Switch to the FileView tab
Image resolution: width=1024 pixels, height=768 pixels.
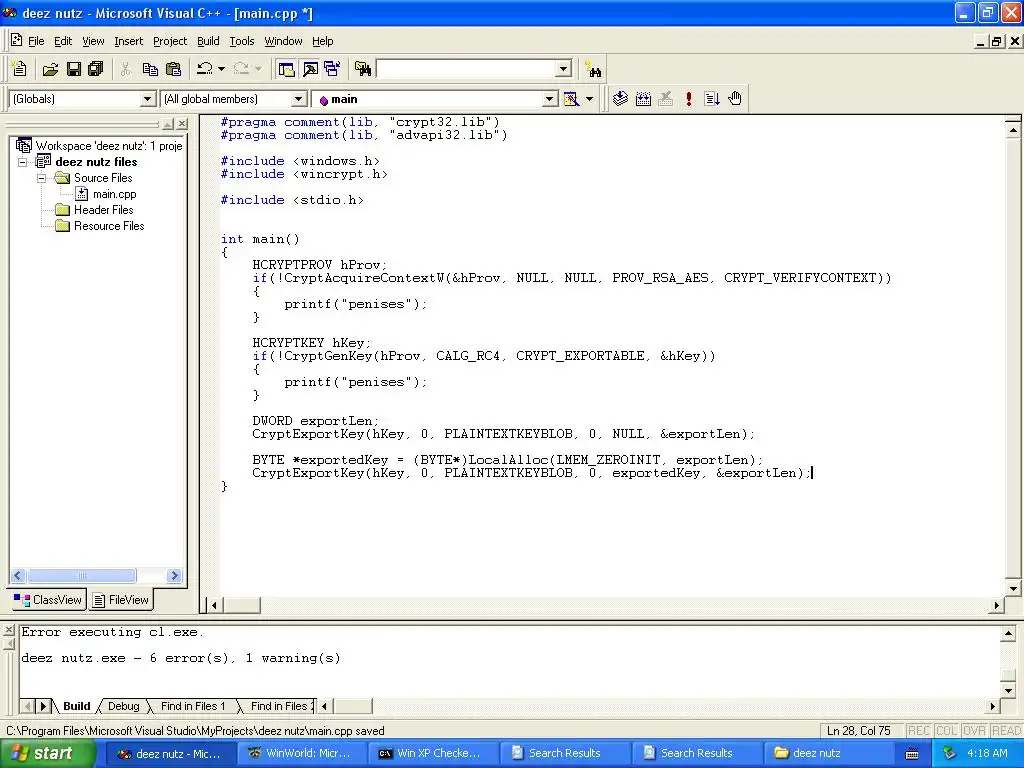121,600
